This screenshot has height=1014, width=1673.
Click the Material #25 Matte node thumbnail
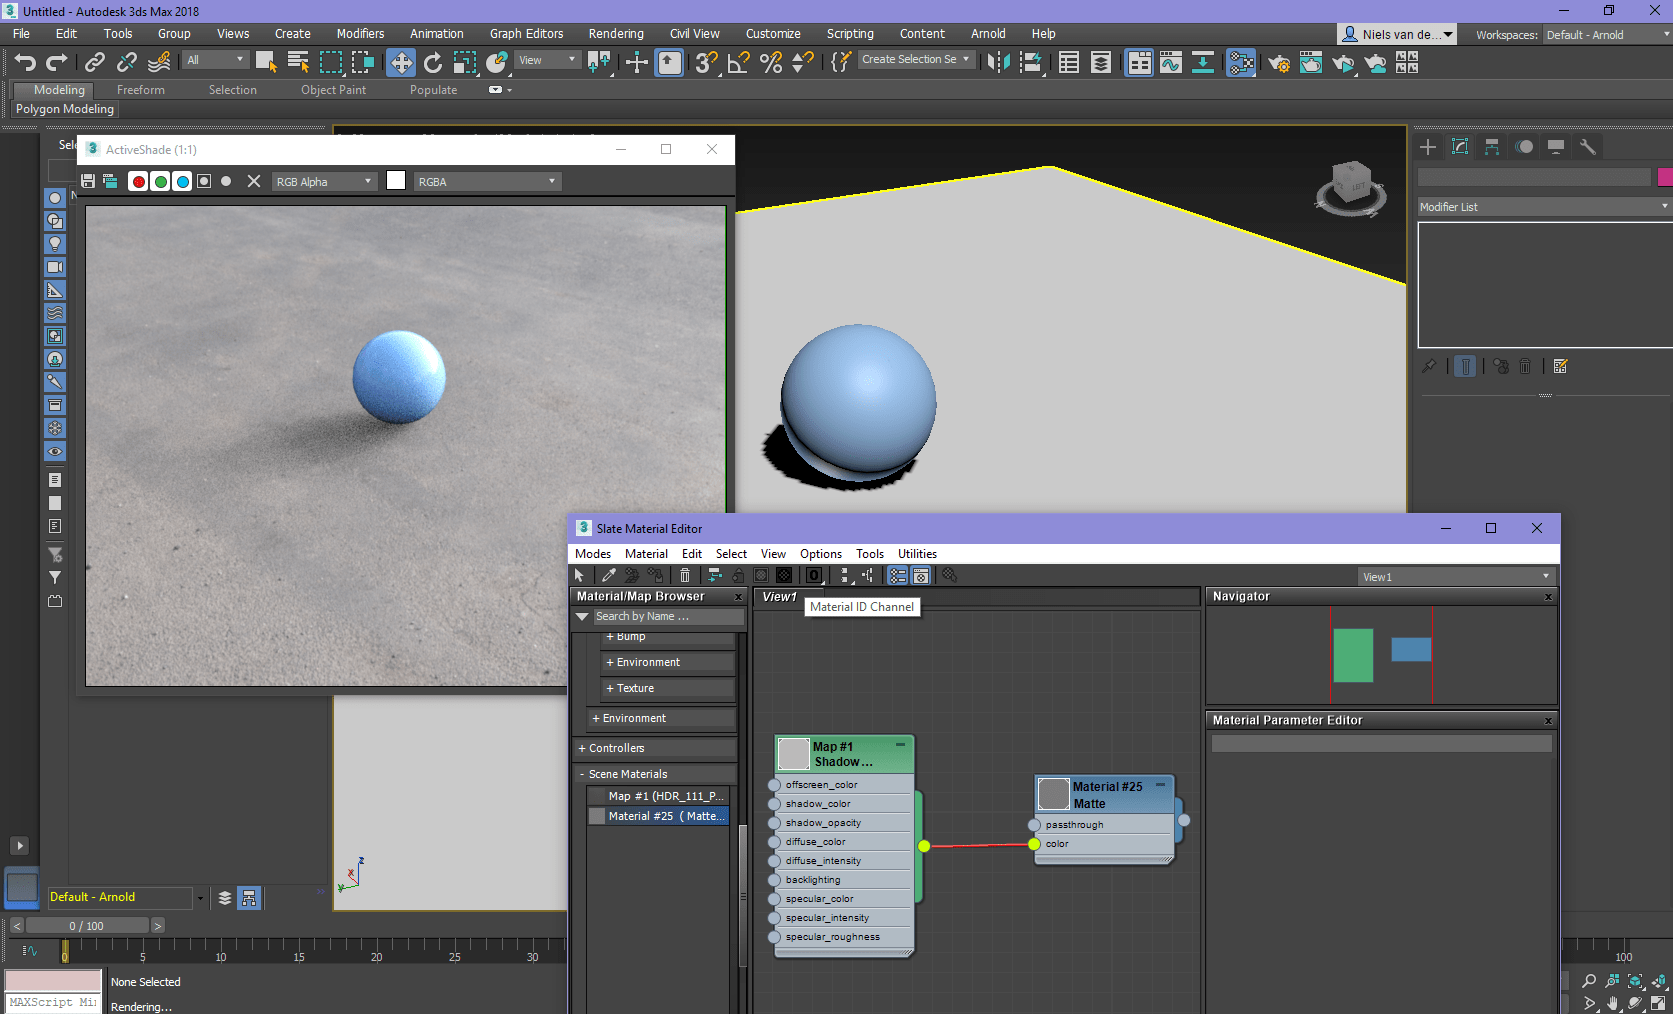point(1054,794)
